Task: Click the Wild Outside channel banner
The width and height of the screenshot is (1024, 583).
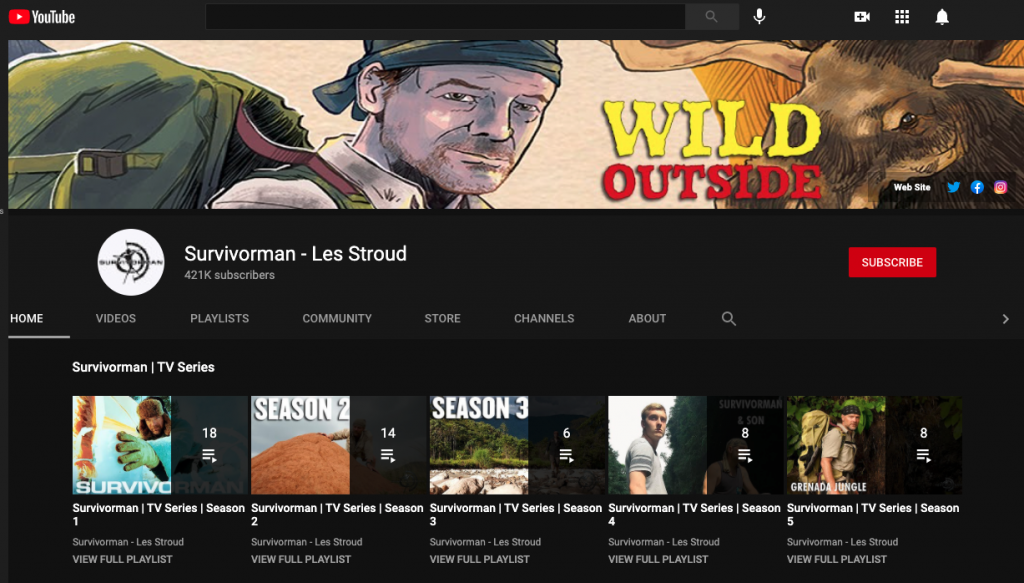Action: [516, 124]
